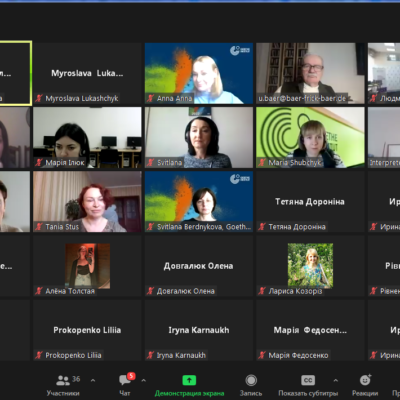This screenshot has height=400, width=400.
Task: Click muted mic icon beside Prokopenko Liliia
Action: (39, 355)
